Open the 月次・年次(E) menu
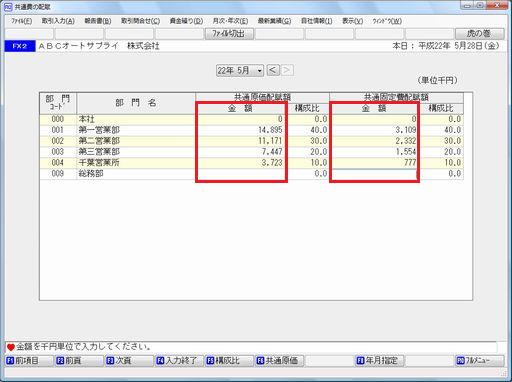 230,21
